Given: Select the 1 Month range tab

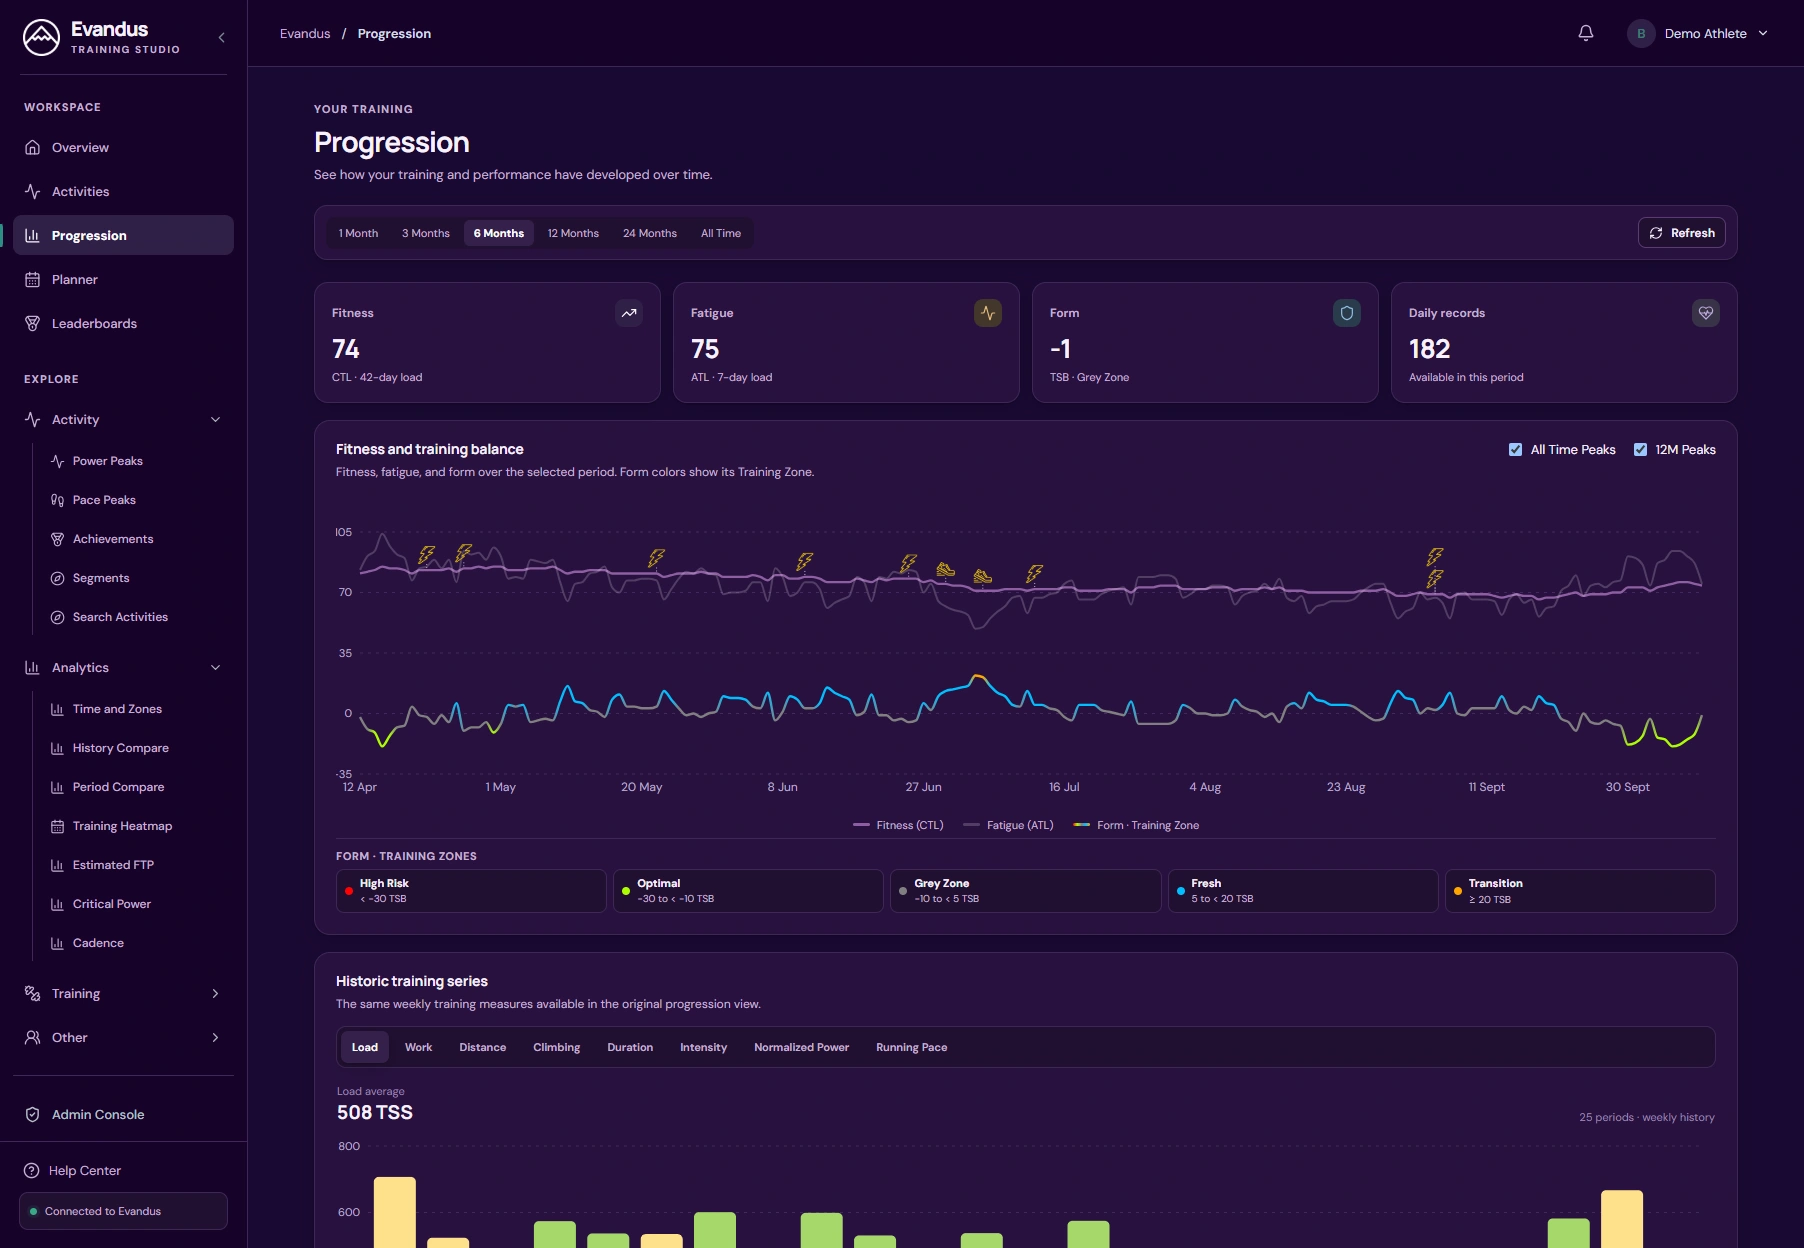Looking at the screenshot, I should click(x=358, y=233).
